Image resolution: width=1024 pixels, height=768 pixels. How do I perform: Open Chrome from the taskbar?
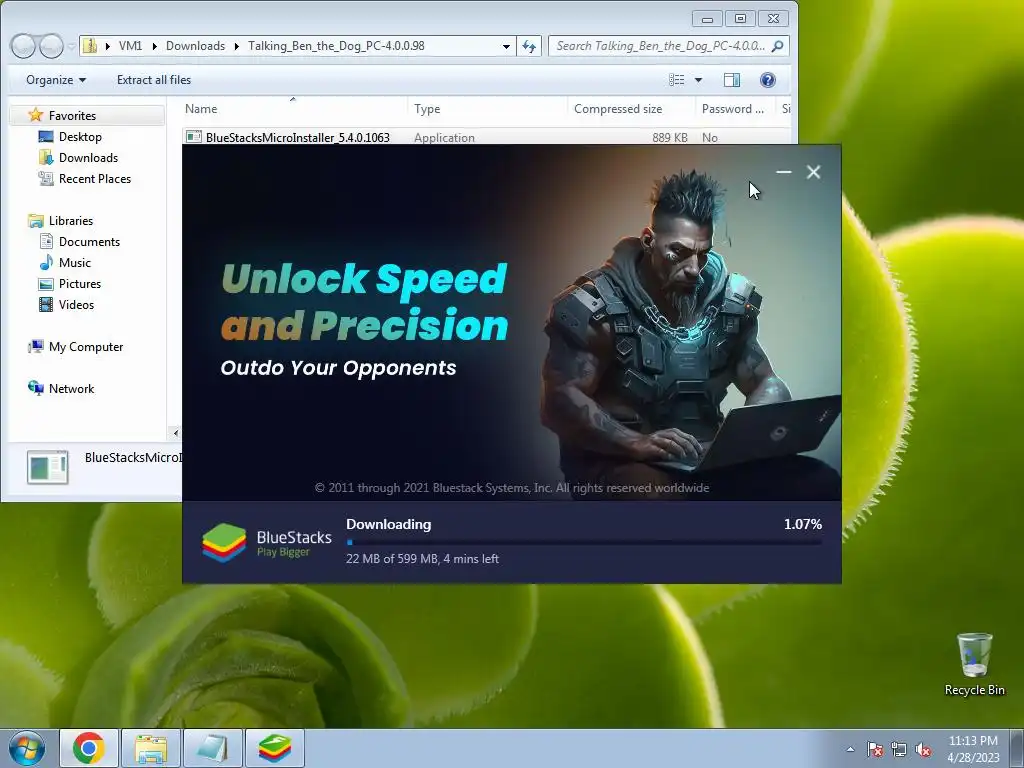point(89,748)
